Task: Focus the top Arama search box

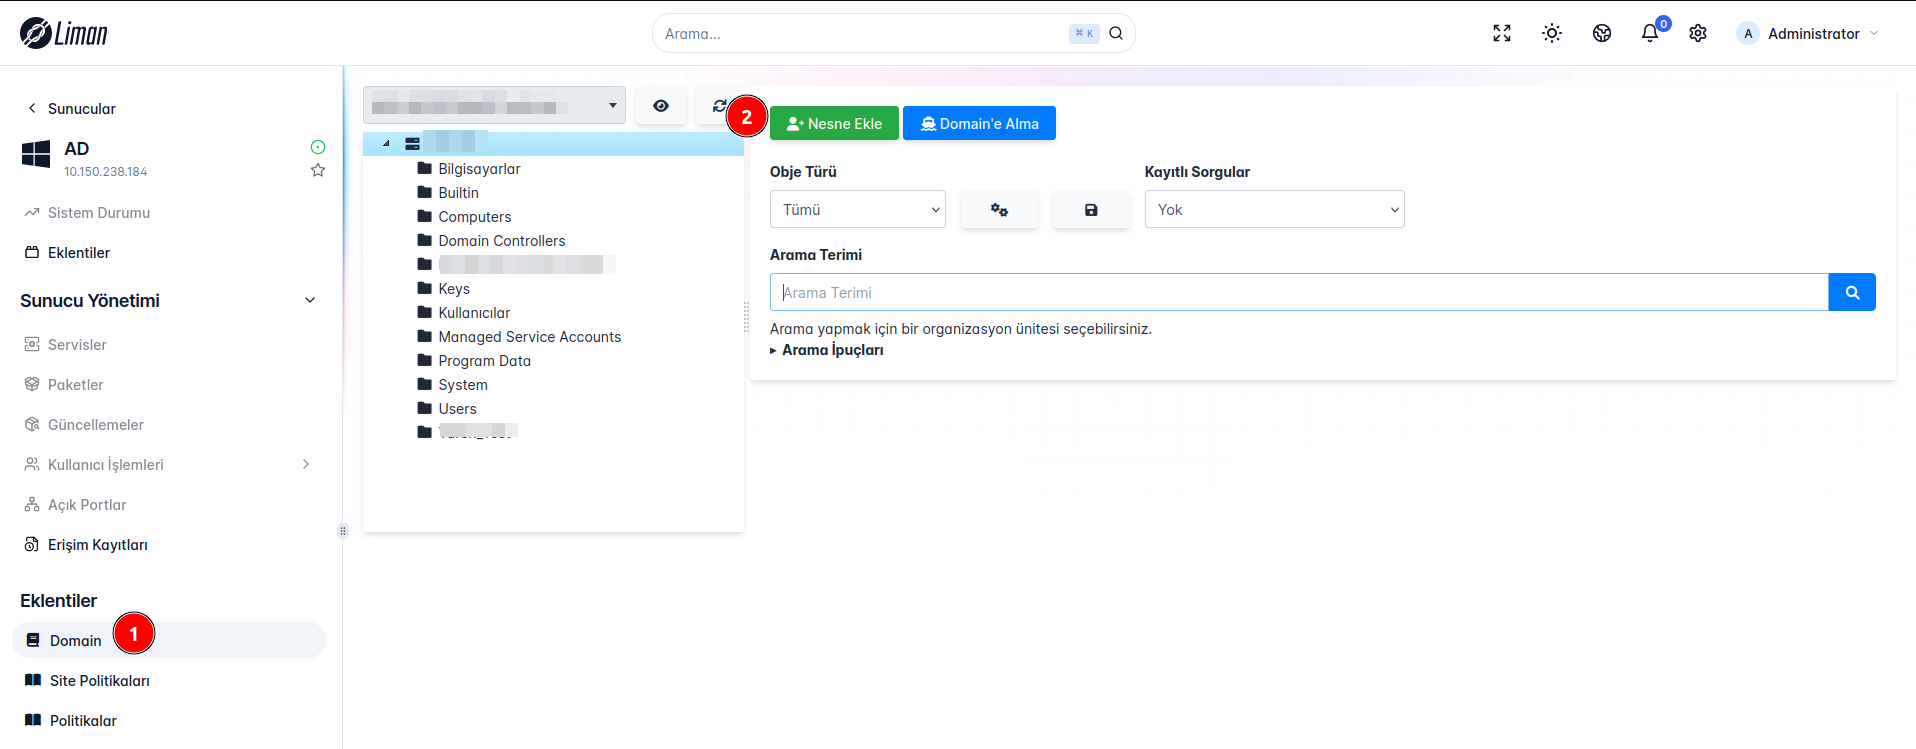Action: (893, 33)
